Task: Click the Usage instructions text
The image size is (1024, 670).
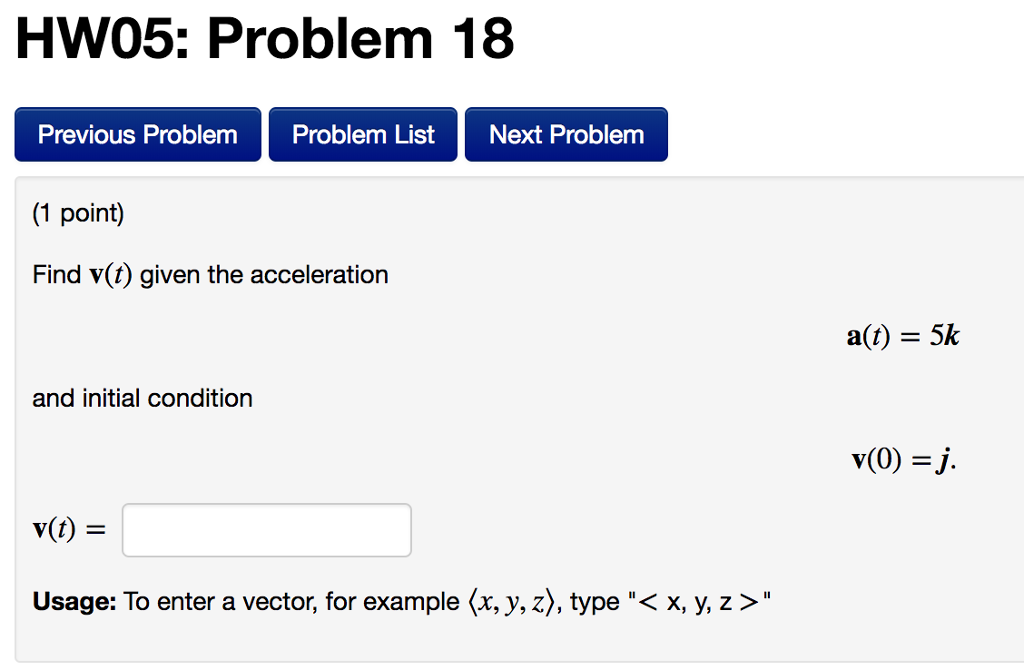Action: pyautogui.click(x=399, y=601)
